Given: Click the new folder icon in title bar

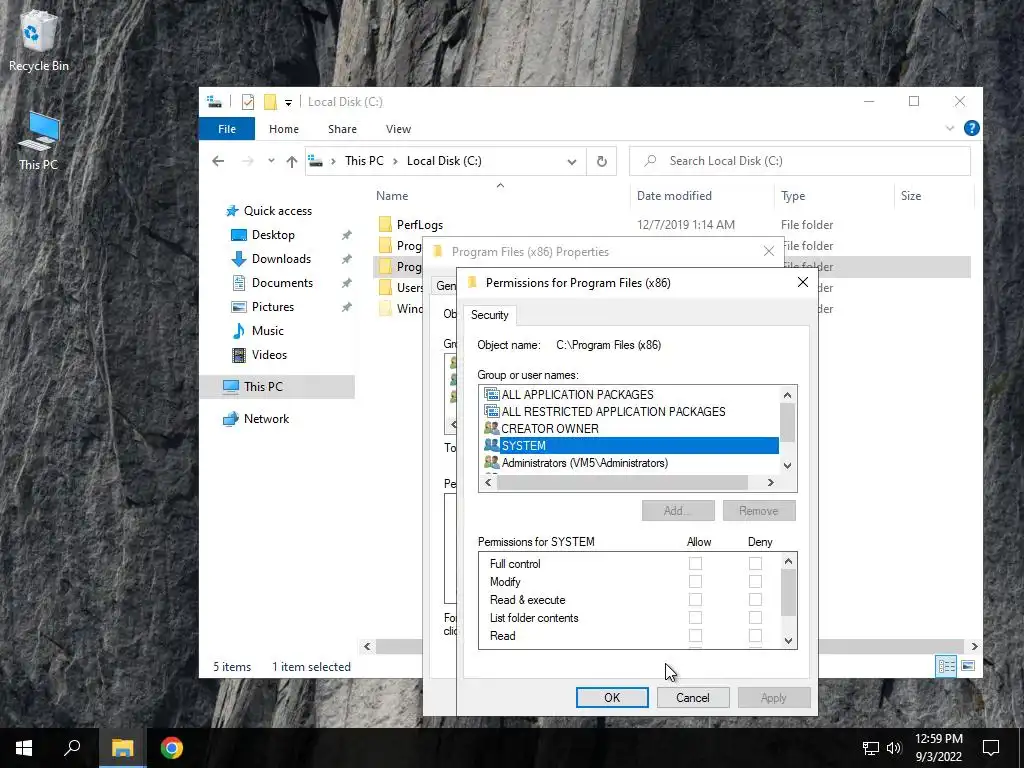Looking at the screenshot, I should (270, 102).
